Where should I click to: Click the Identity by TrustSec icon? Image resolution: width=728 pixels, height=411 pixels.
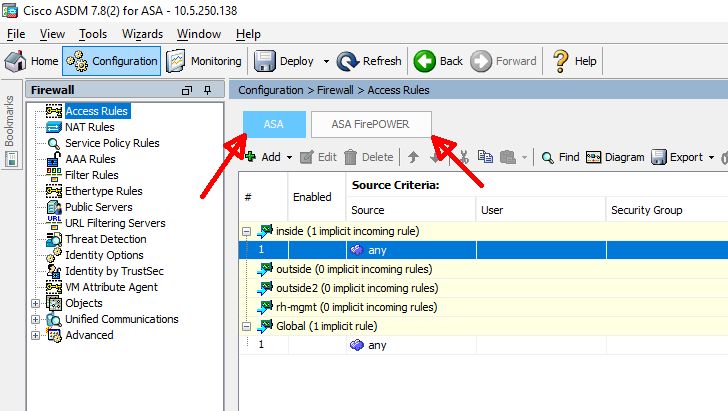54,271
